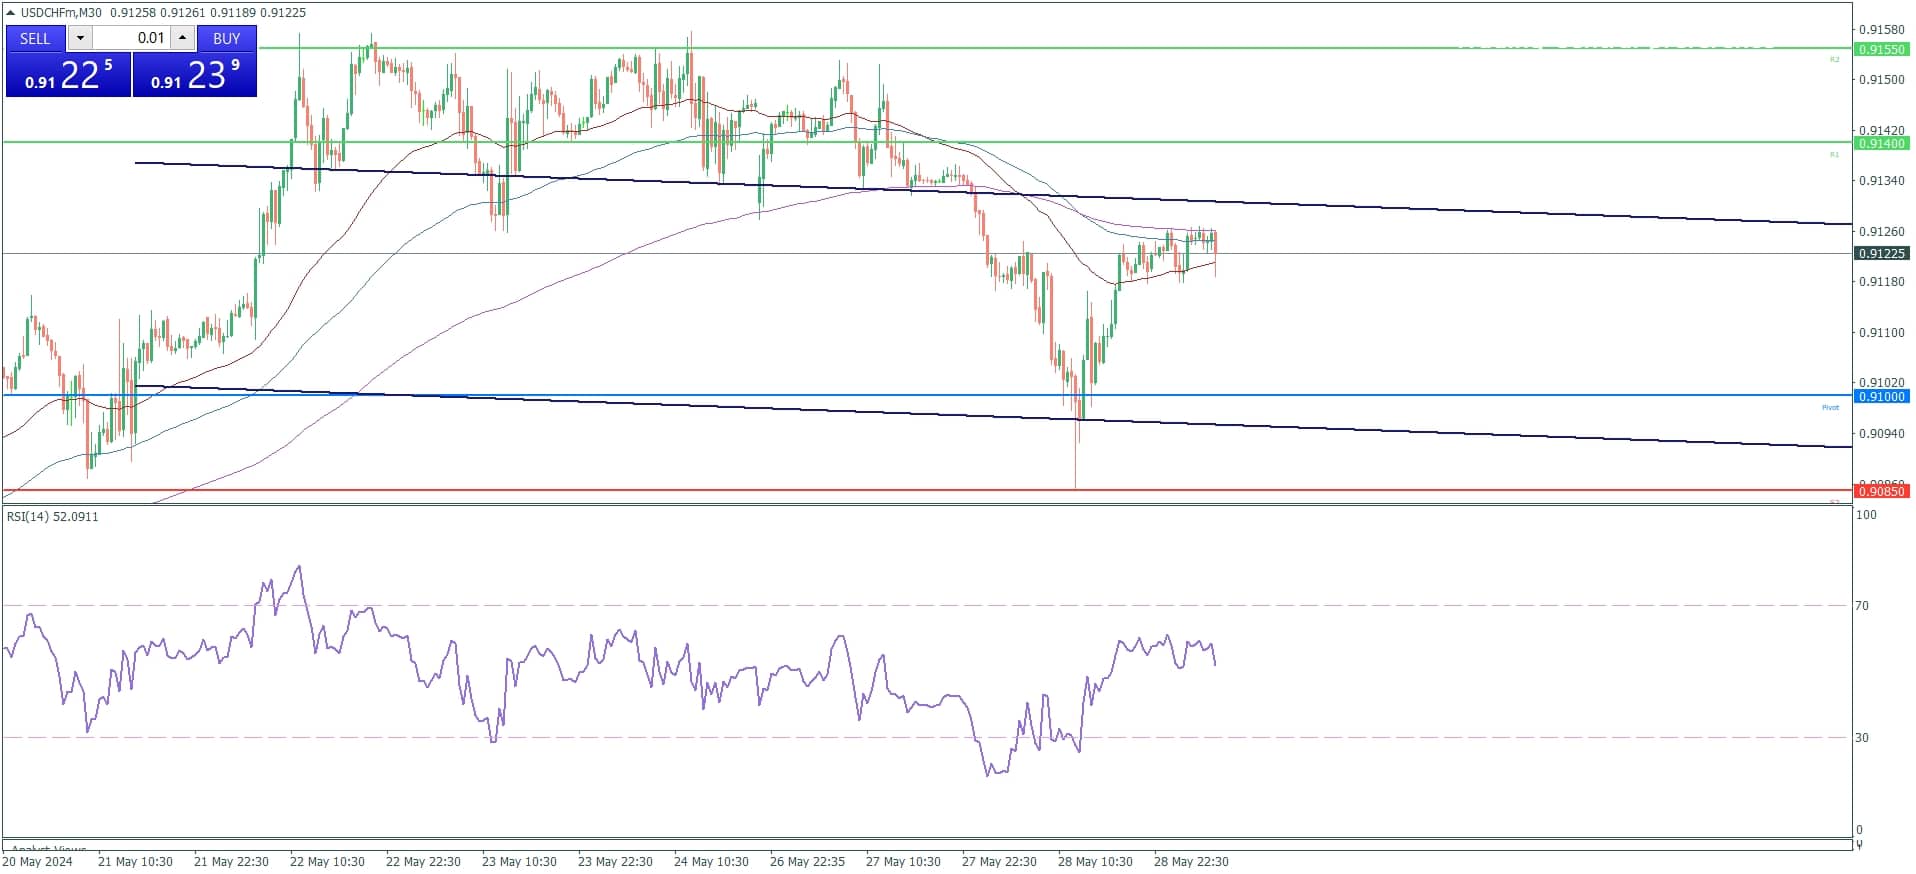Click the 27 May 10:30 time label
The image size is (1916, 874).
(x=903, y=862)
